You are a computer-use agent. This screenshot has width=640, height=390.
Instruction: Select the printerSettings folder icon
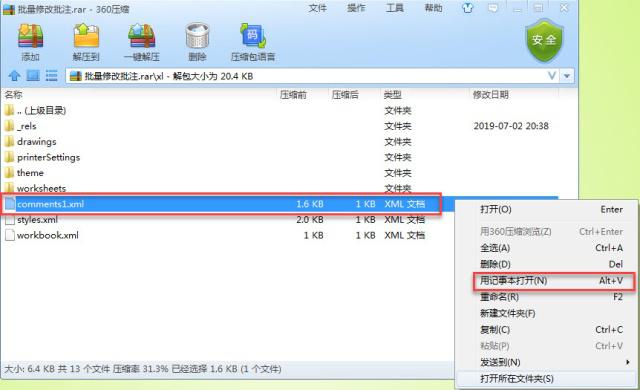(9, 157)
